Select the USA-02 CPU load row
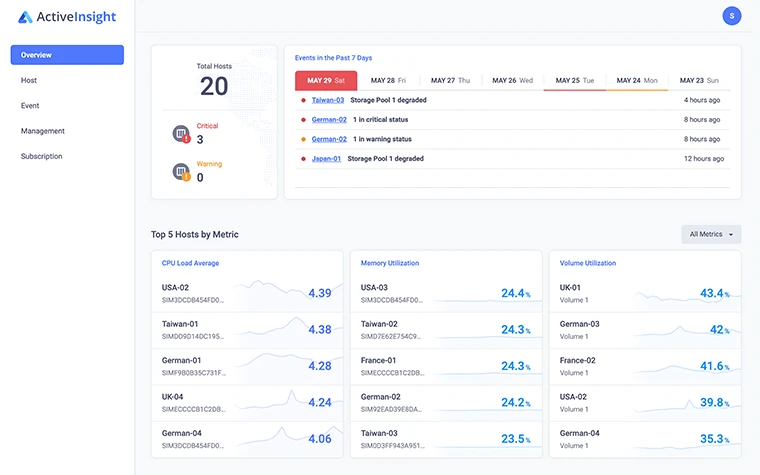This screenshot has height=475, width=760. [247, 293]
